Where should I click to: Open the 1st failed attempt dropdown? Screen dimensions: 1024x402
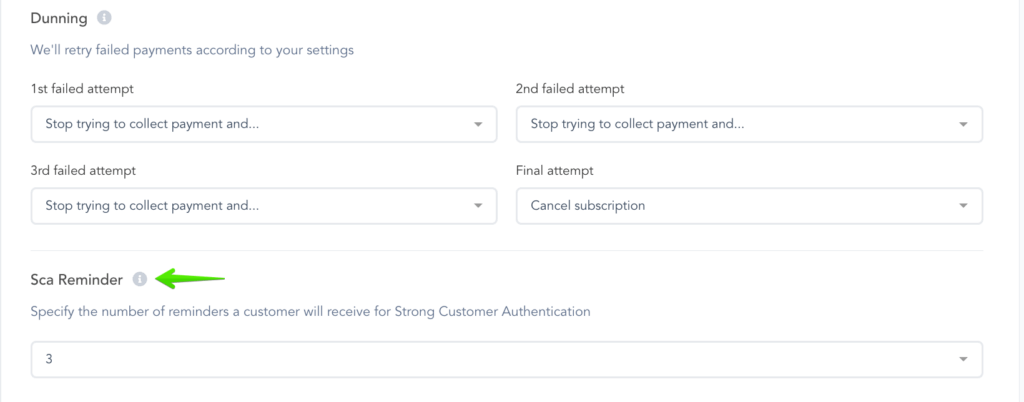click(263, 124)
